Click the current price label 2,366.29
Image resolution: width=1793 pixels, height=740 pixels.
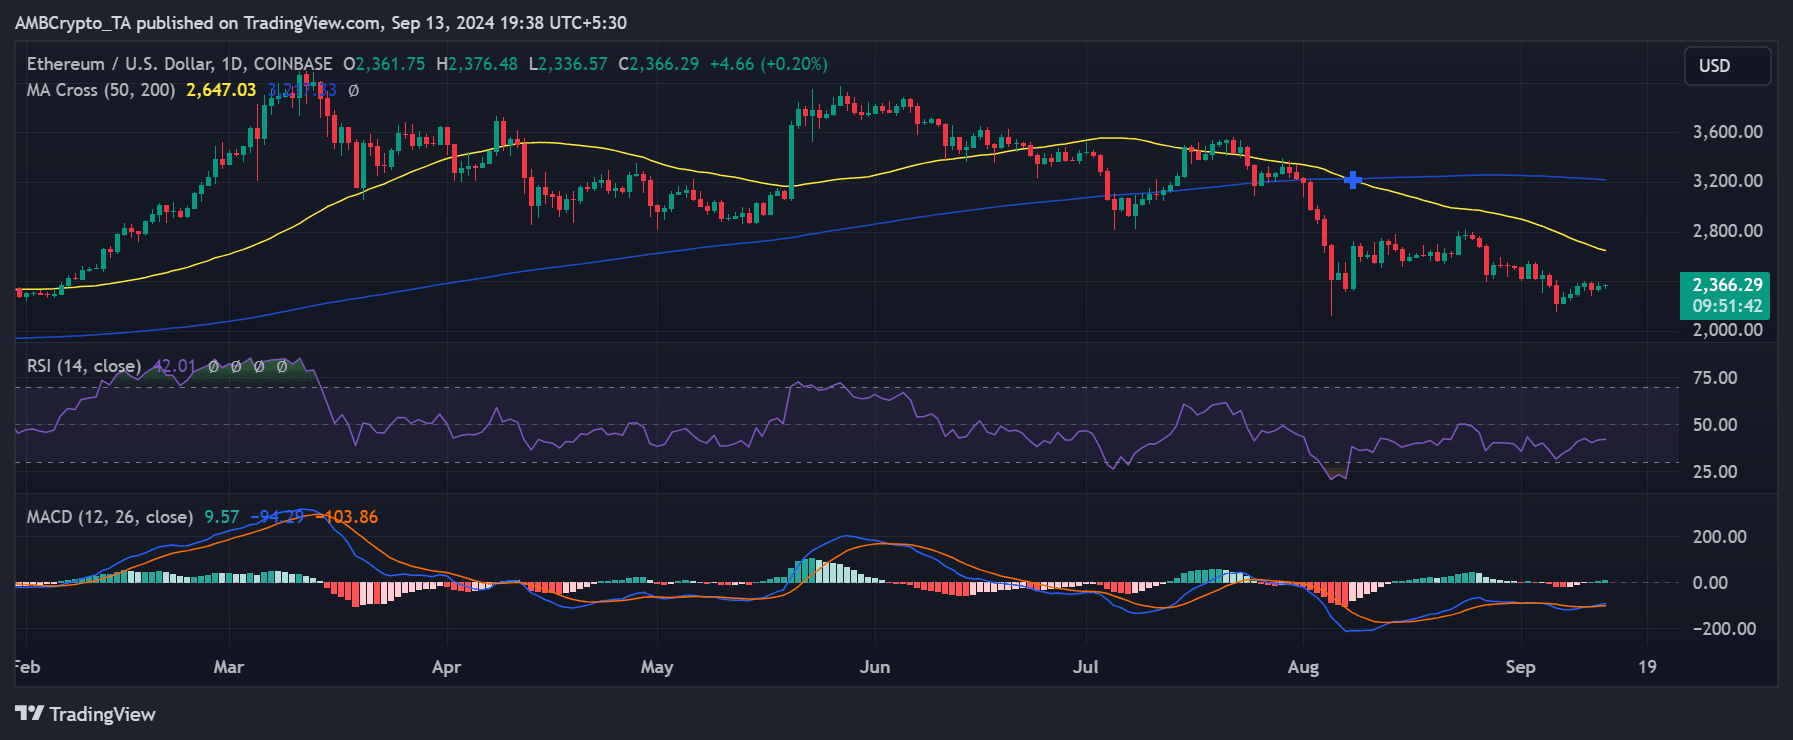point(1727,285)
